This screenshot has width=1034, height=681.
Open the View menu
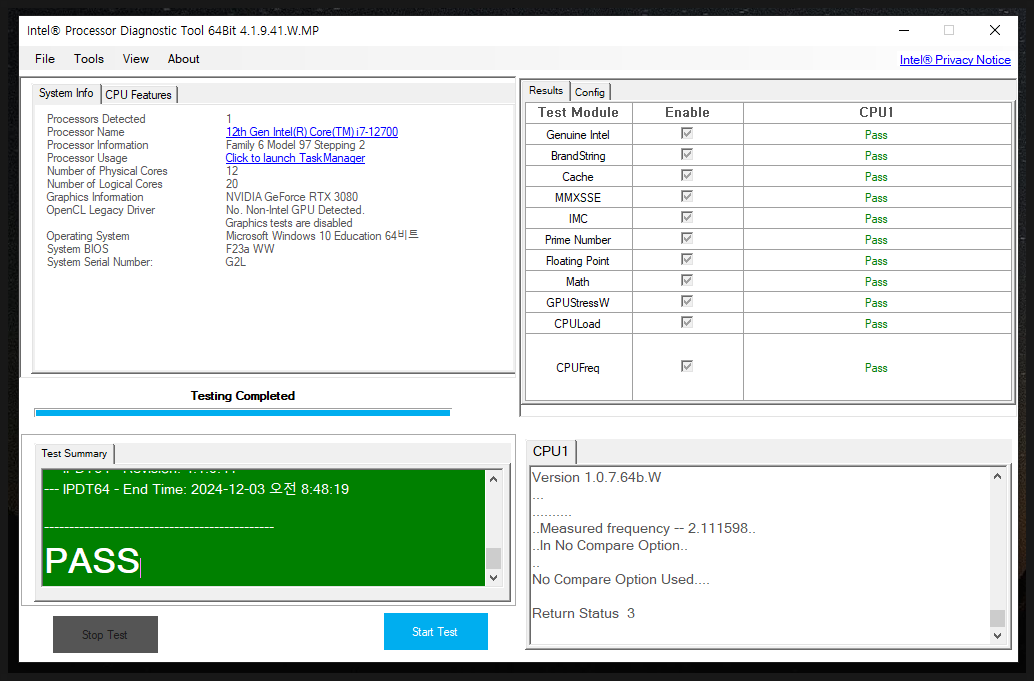point(135,59)
